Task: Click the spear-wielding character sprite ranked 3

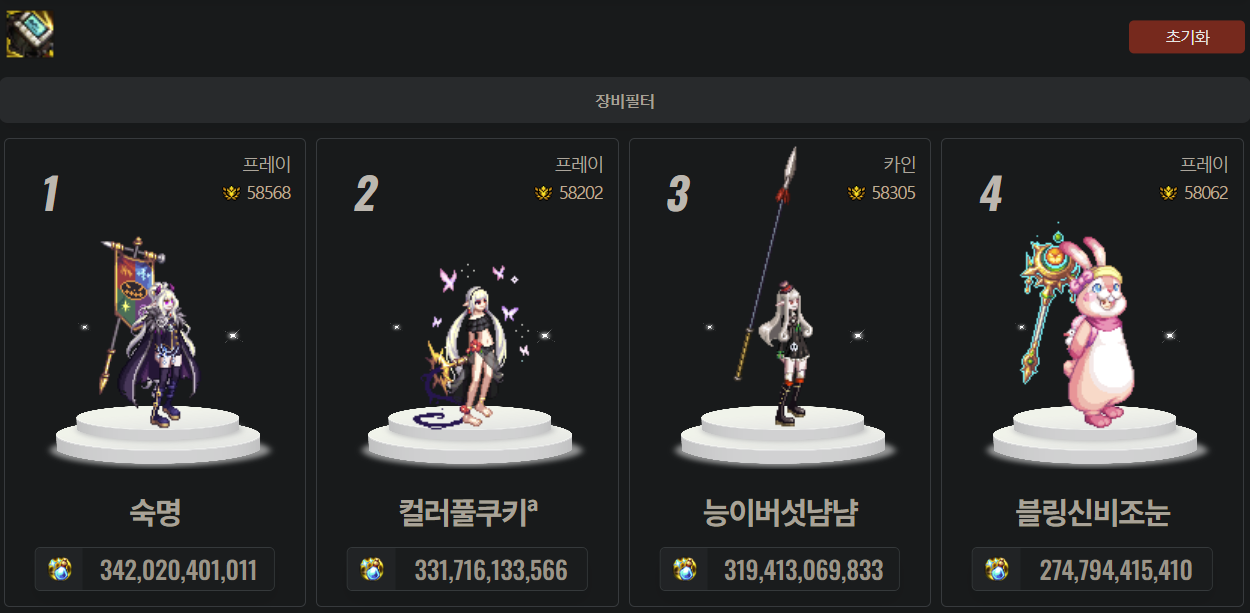Action: point(773,290)
